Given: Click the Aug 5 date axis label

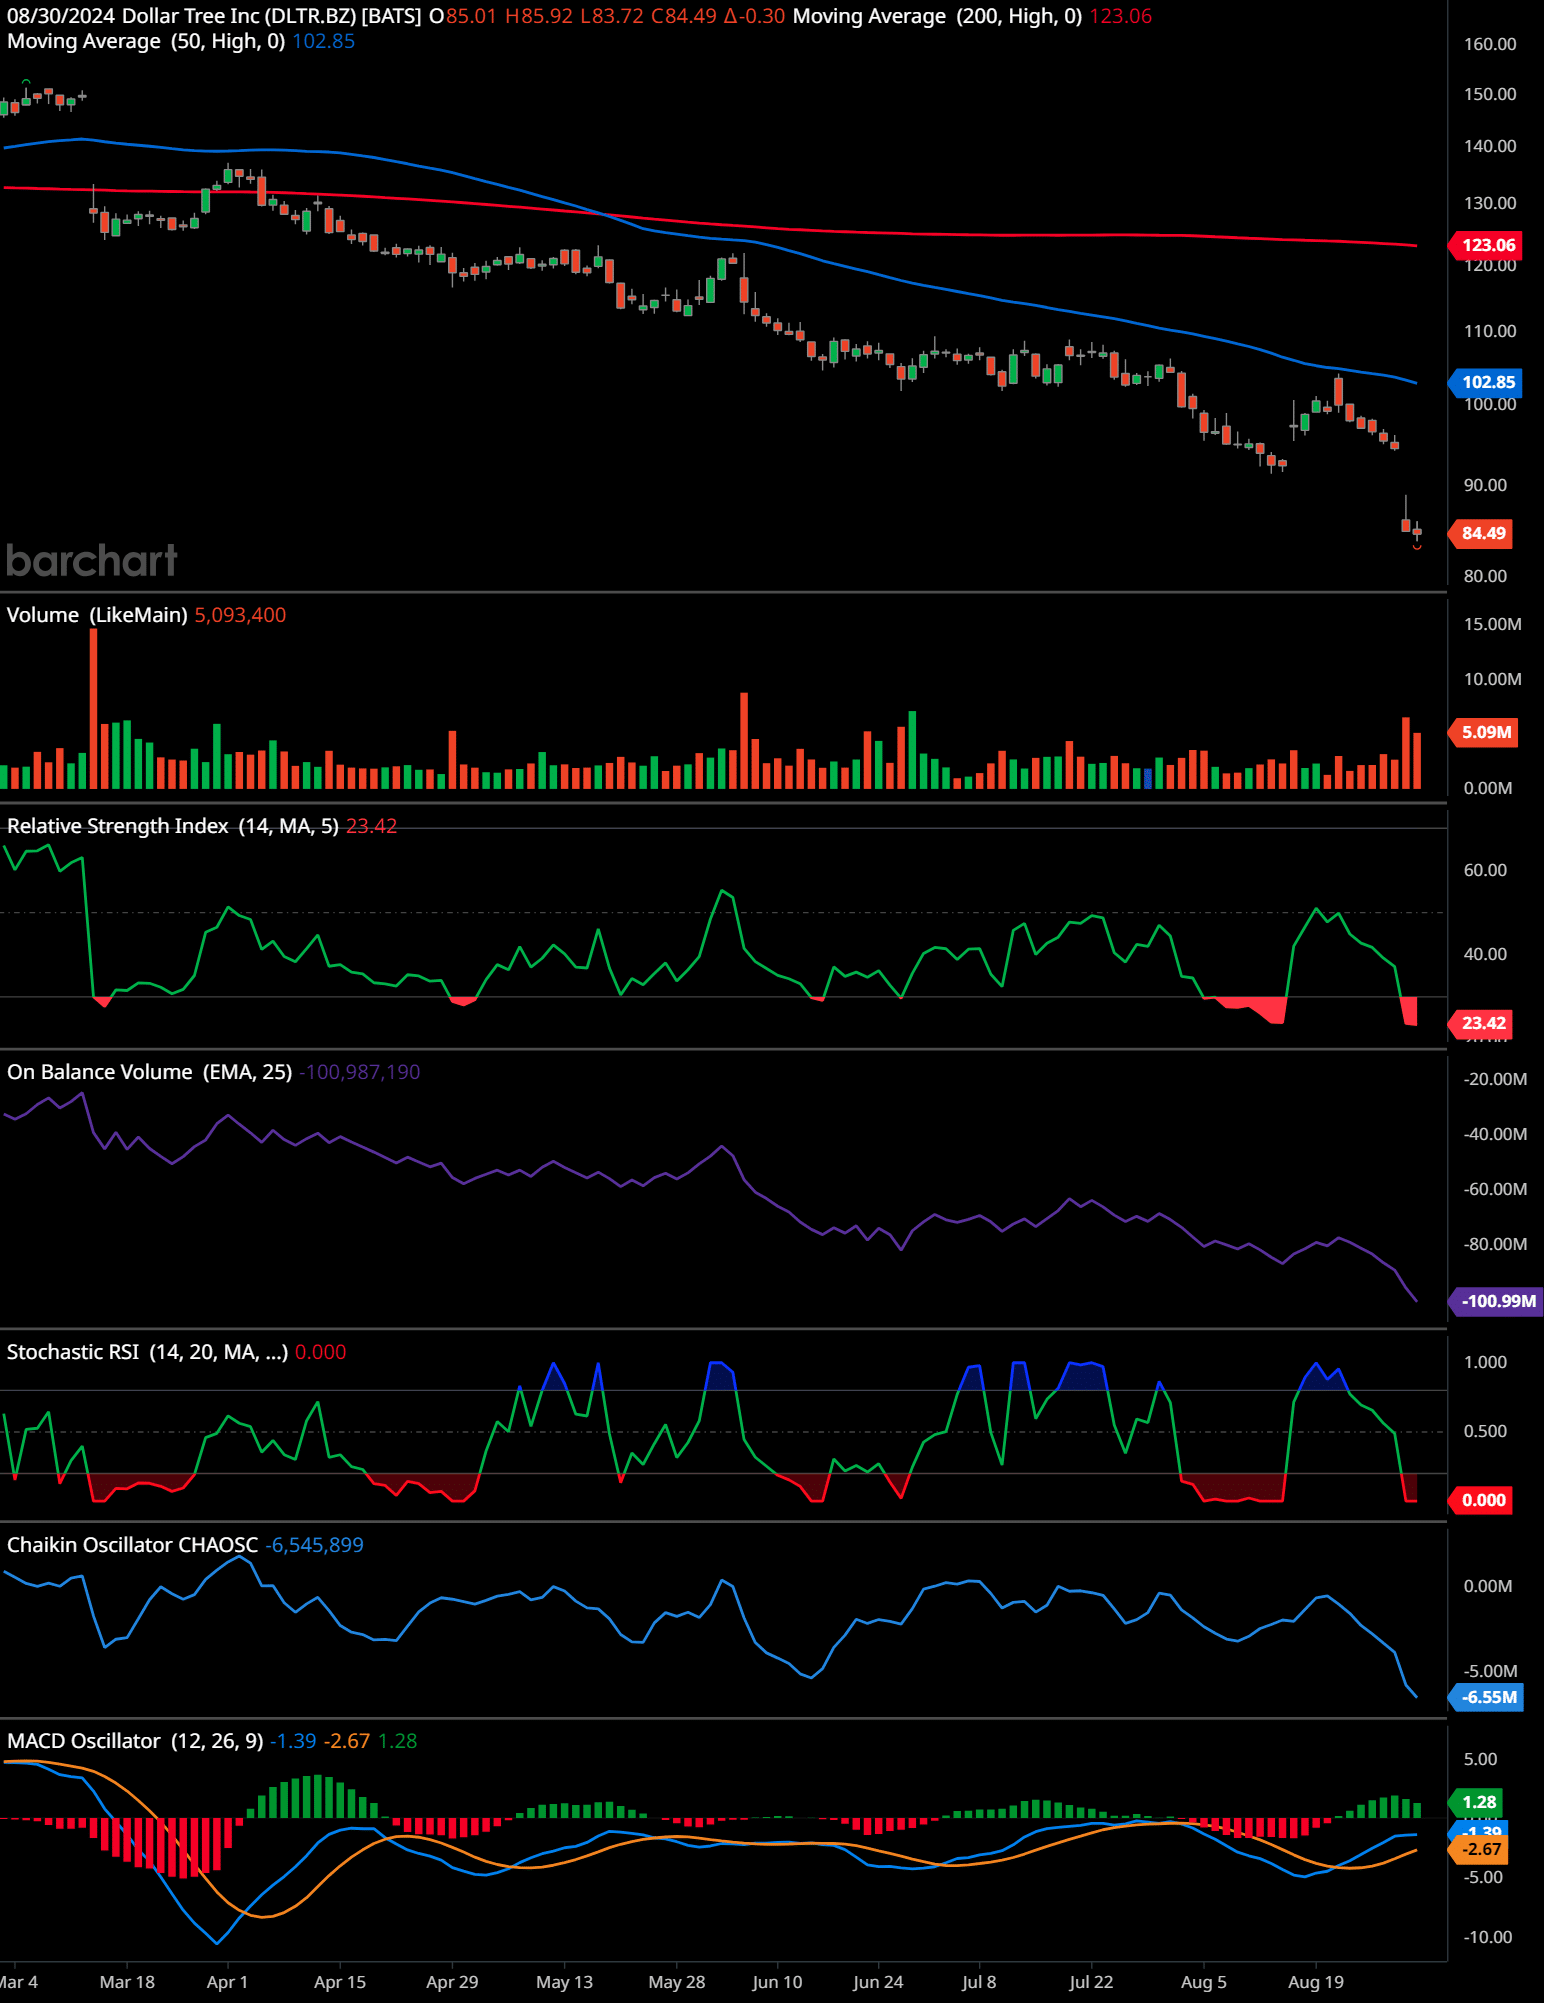Looking at the screenshot, I should [x=1204, y=1982].
